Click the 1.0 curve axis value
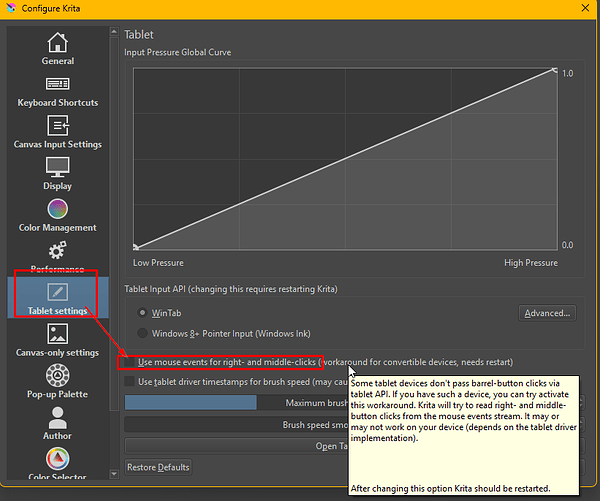The height and width of the screenshot is (501, 600). (567, 73)
